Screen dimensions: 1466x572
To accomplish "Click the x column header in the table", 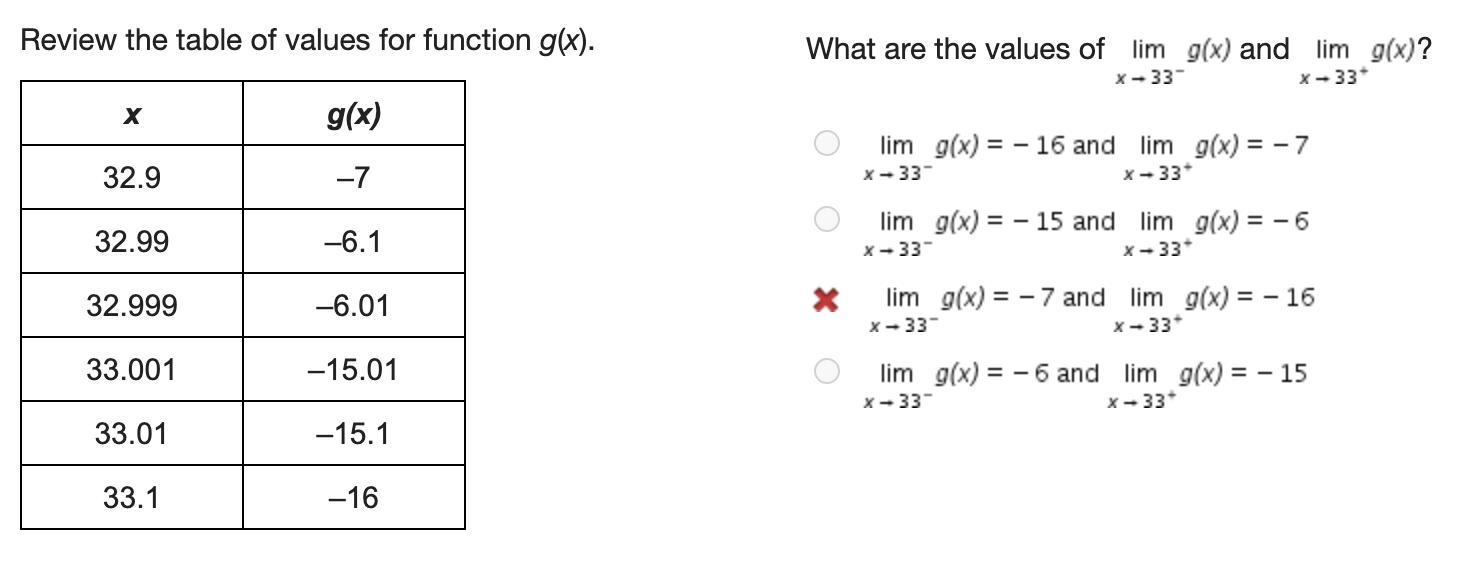I will tap(131, 114).
